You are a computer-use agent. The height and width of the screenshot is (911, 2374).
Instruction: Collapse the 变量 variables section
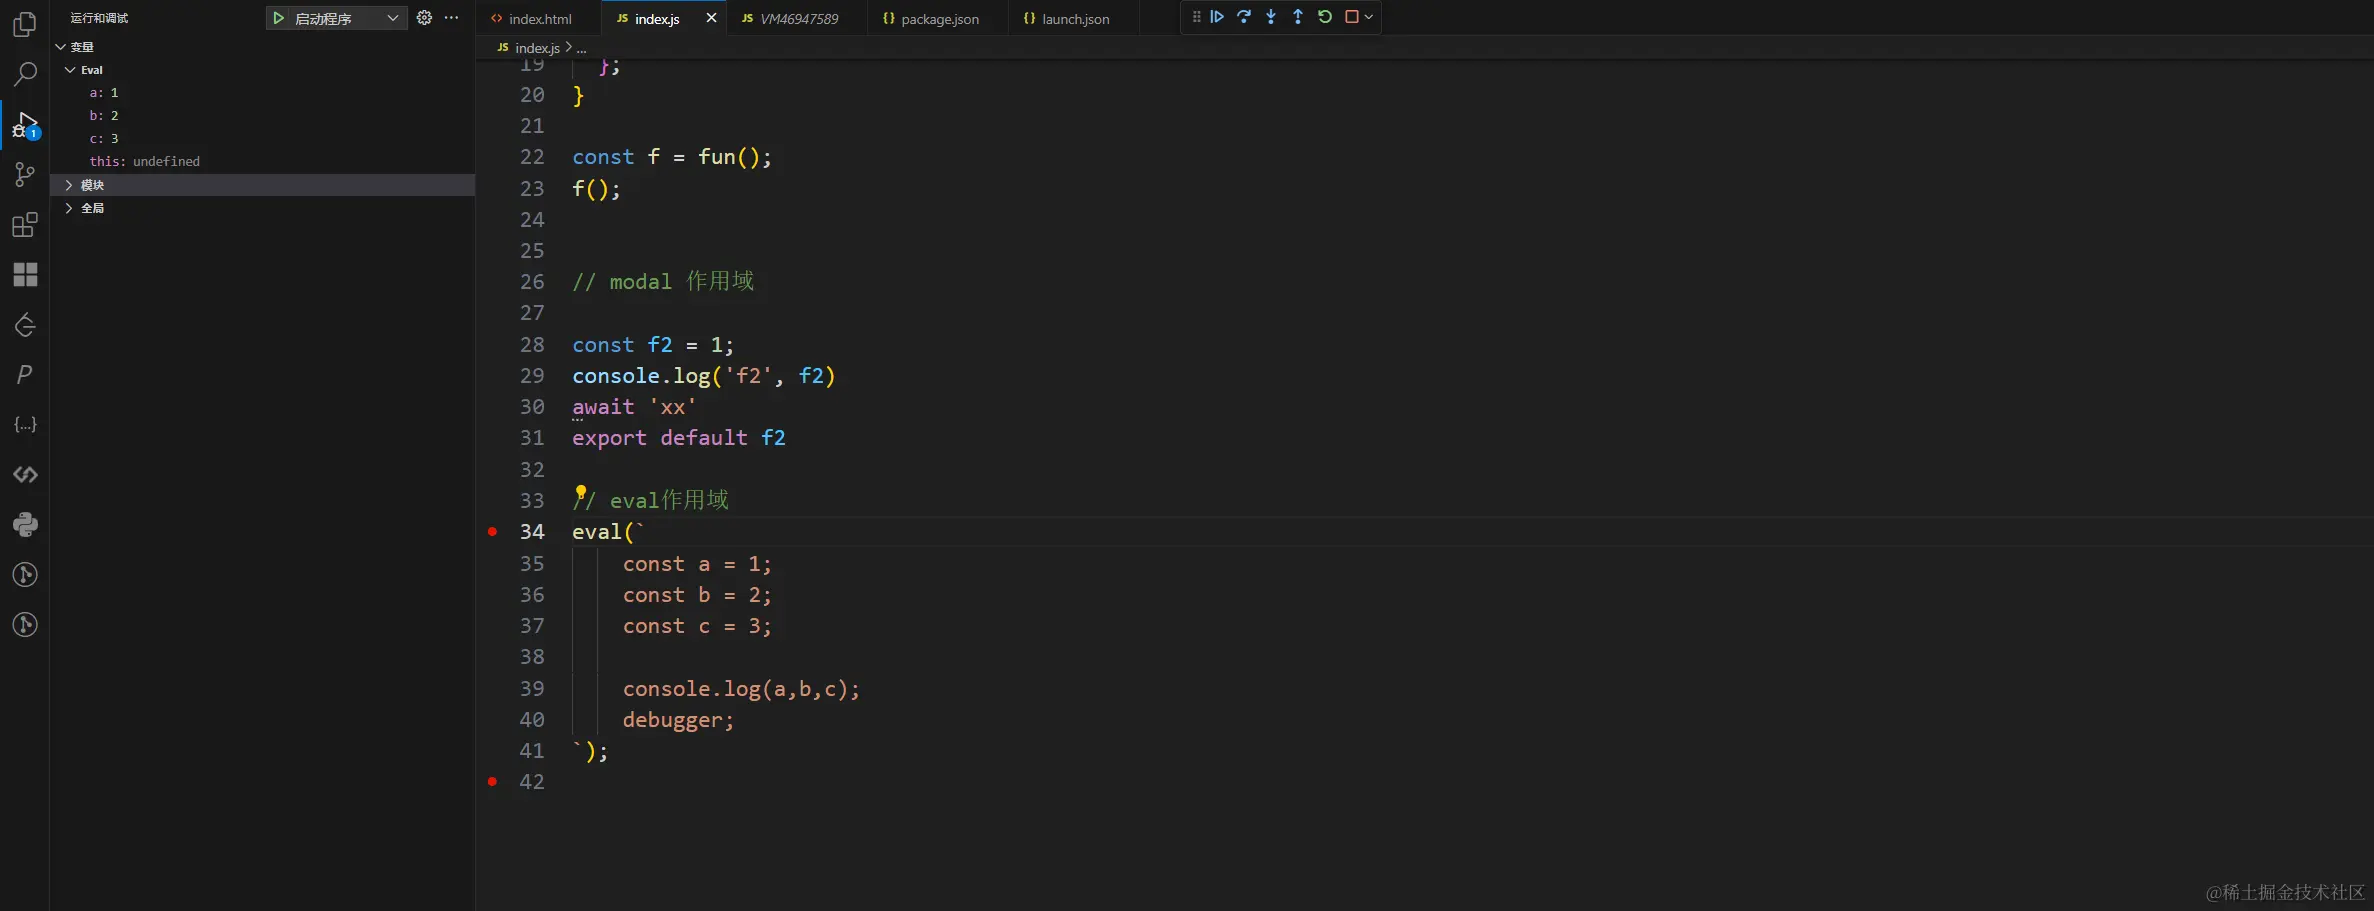click(x=61, y=47)
